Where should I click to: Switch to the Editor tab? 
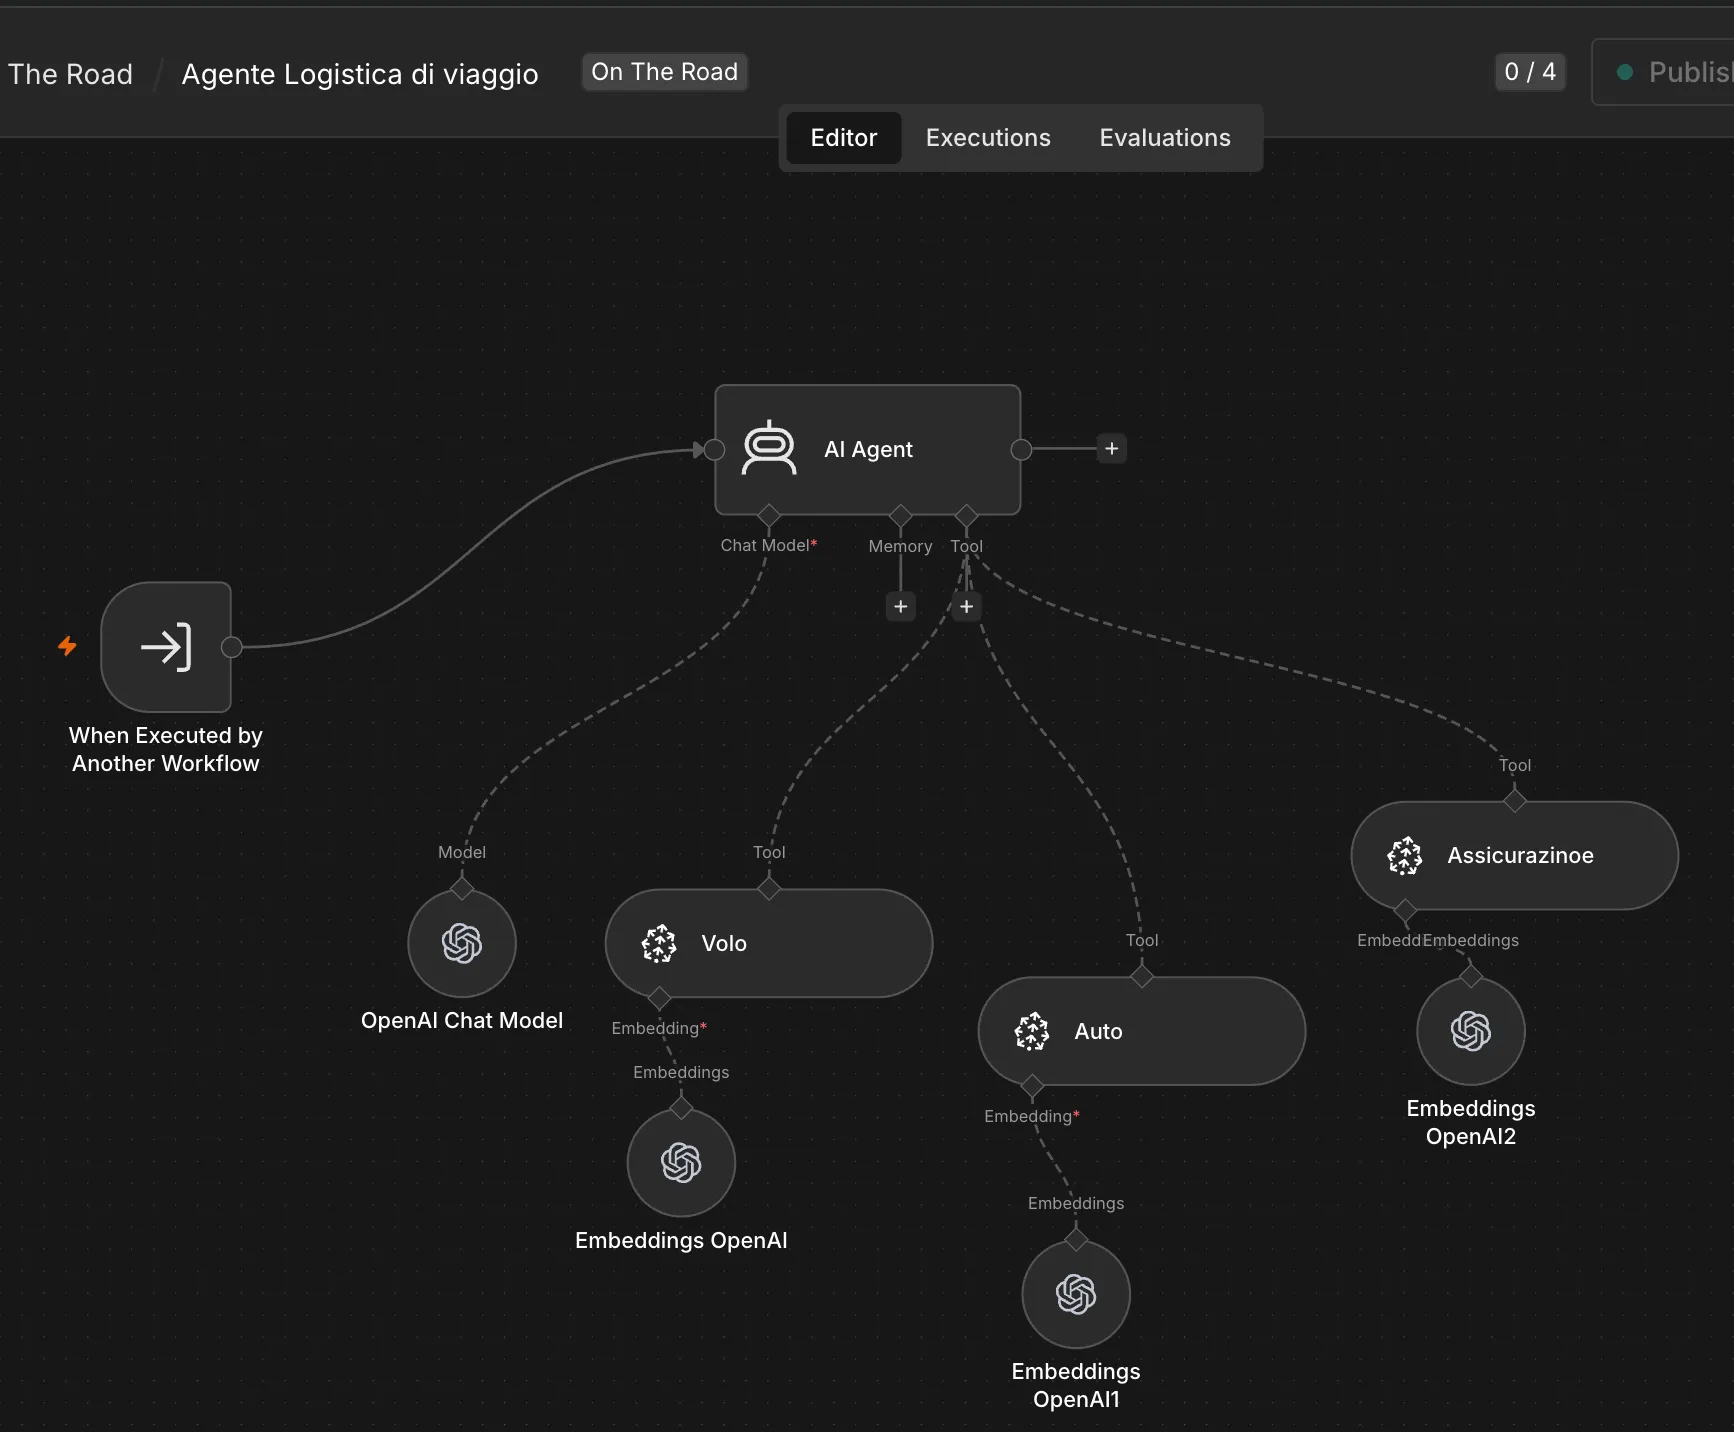pos(843,138)
